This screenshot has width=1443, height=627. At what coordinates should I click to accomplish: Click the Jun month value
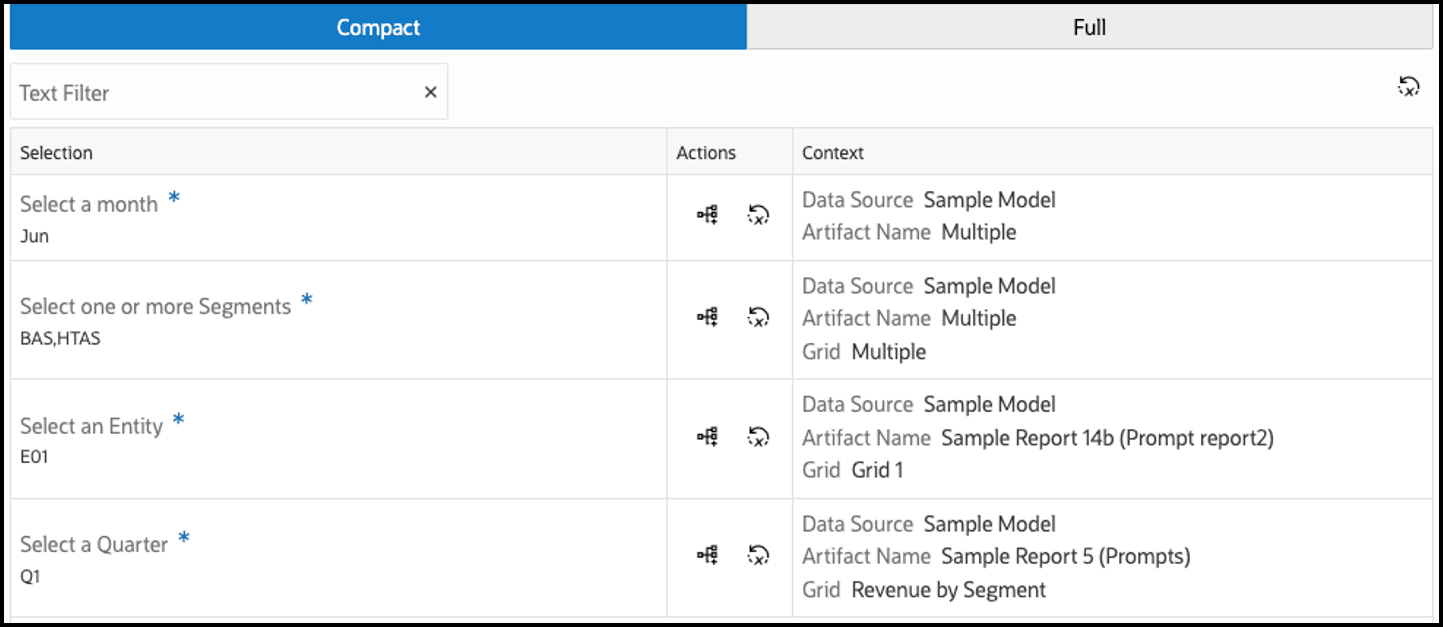click(34, 237)
